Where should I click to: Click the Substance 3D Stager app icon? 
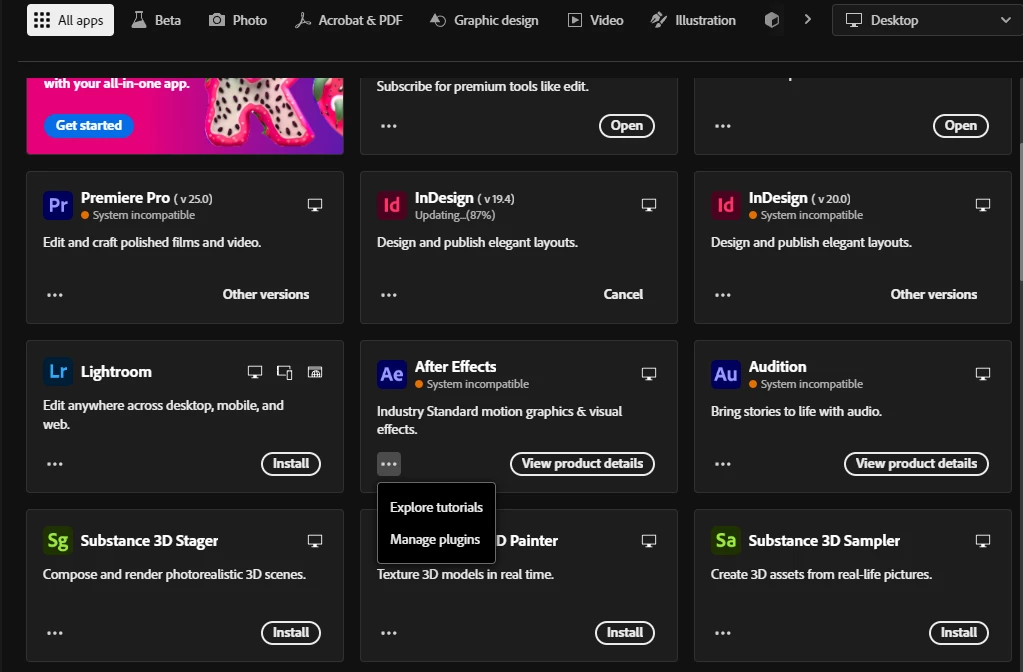57,541
